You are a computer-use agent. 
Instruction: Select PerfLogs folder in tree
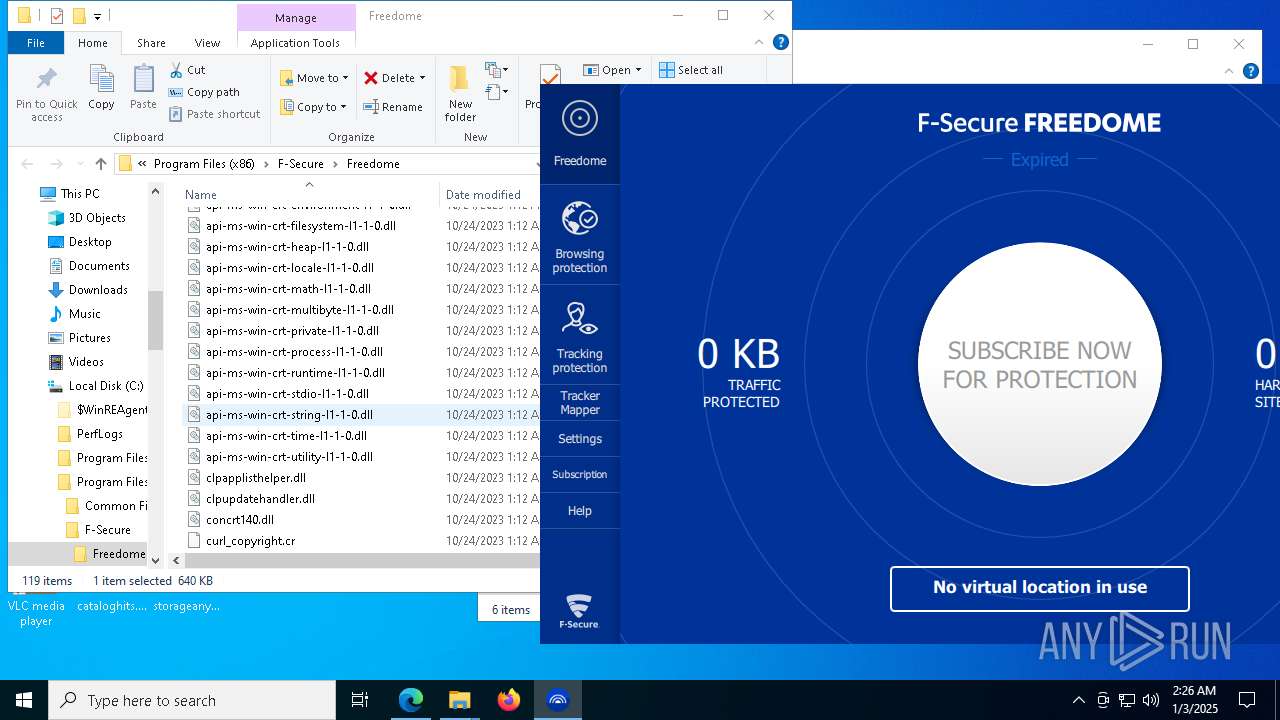[x=99, y=434]
